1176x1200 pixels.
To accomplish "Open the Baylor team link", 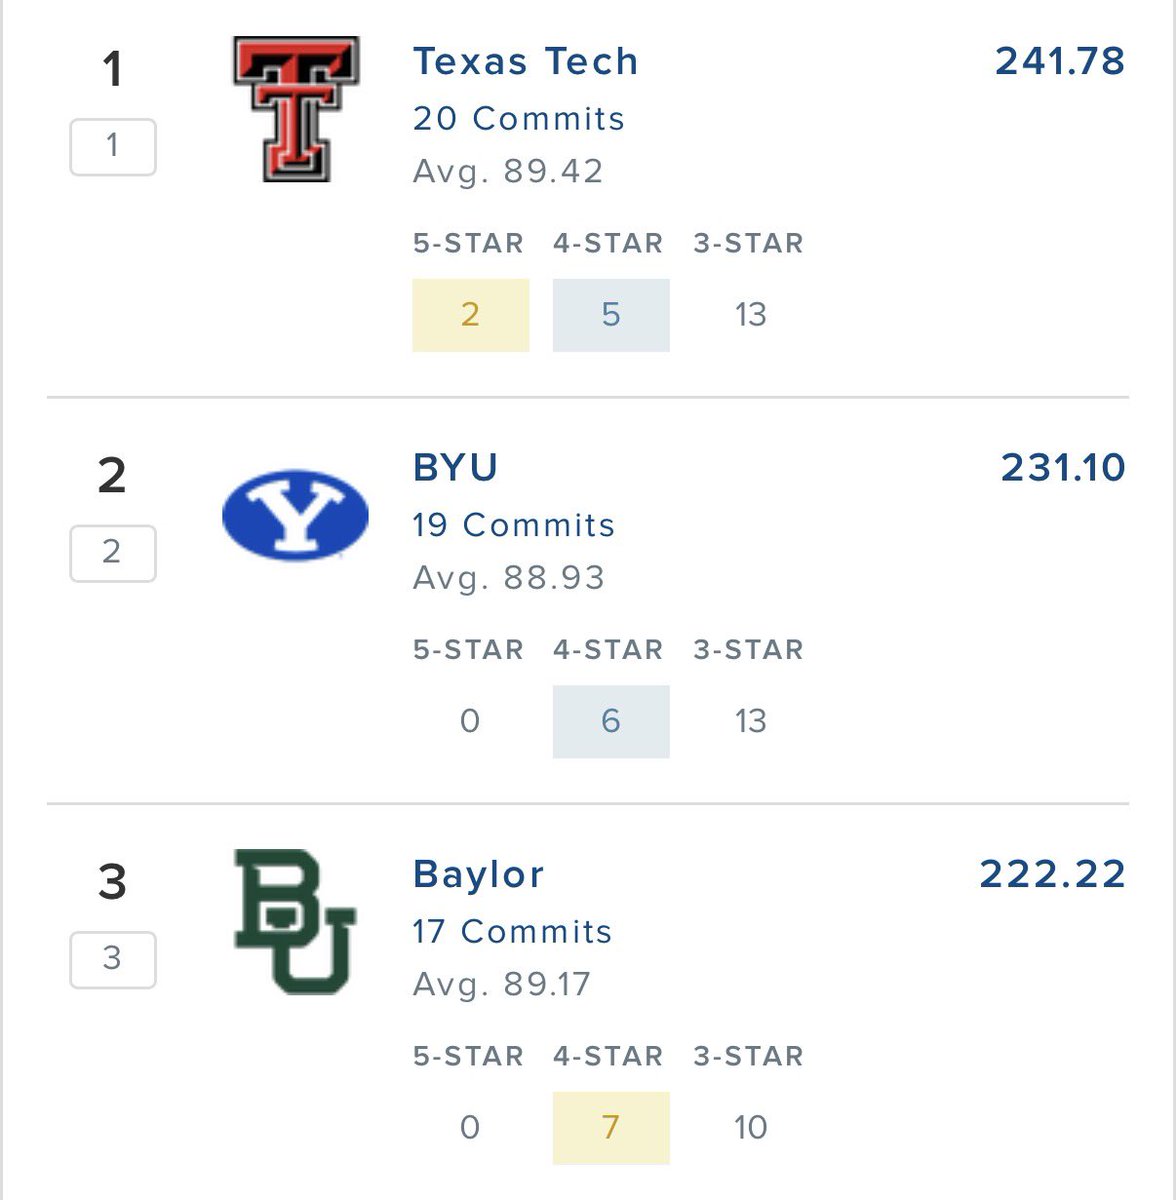I will click(x=478, y=874).
